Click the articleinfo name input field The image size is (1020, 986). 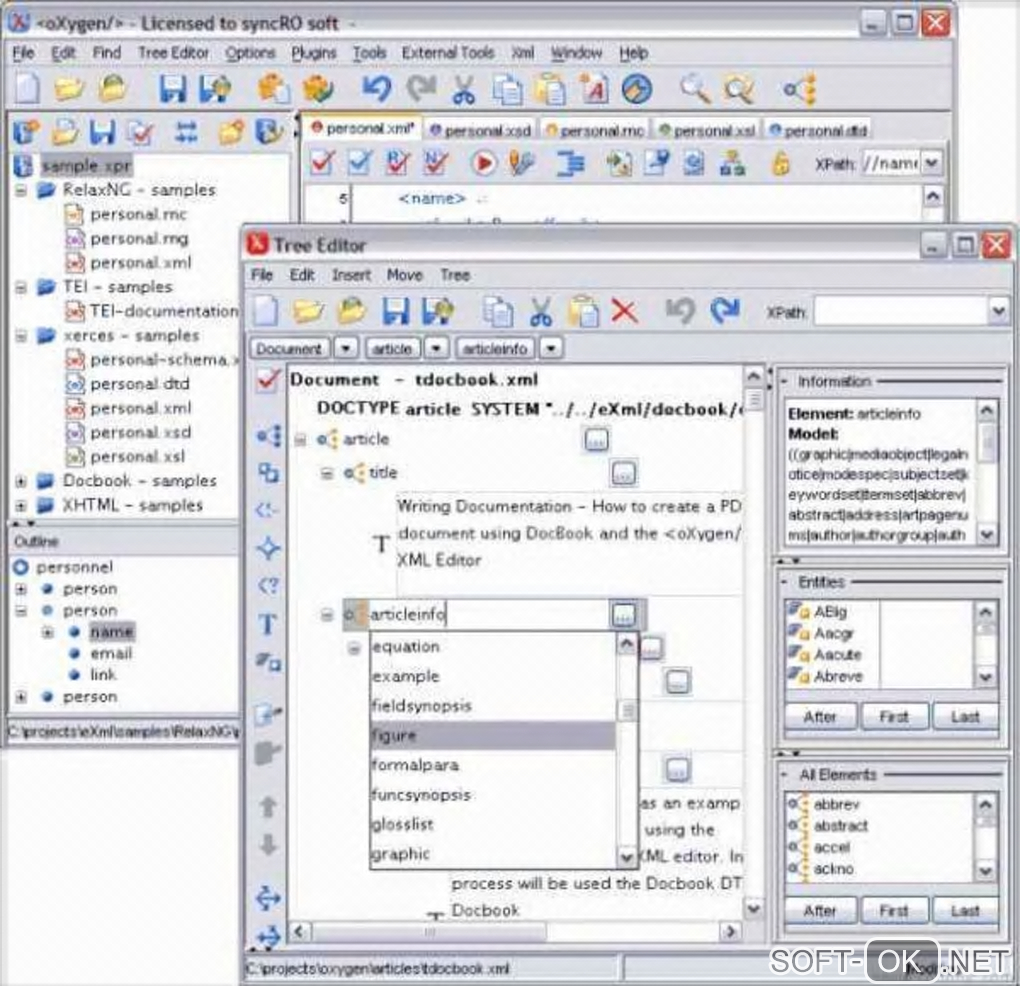click(488, 614)
